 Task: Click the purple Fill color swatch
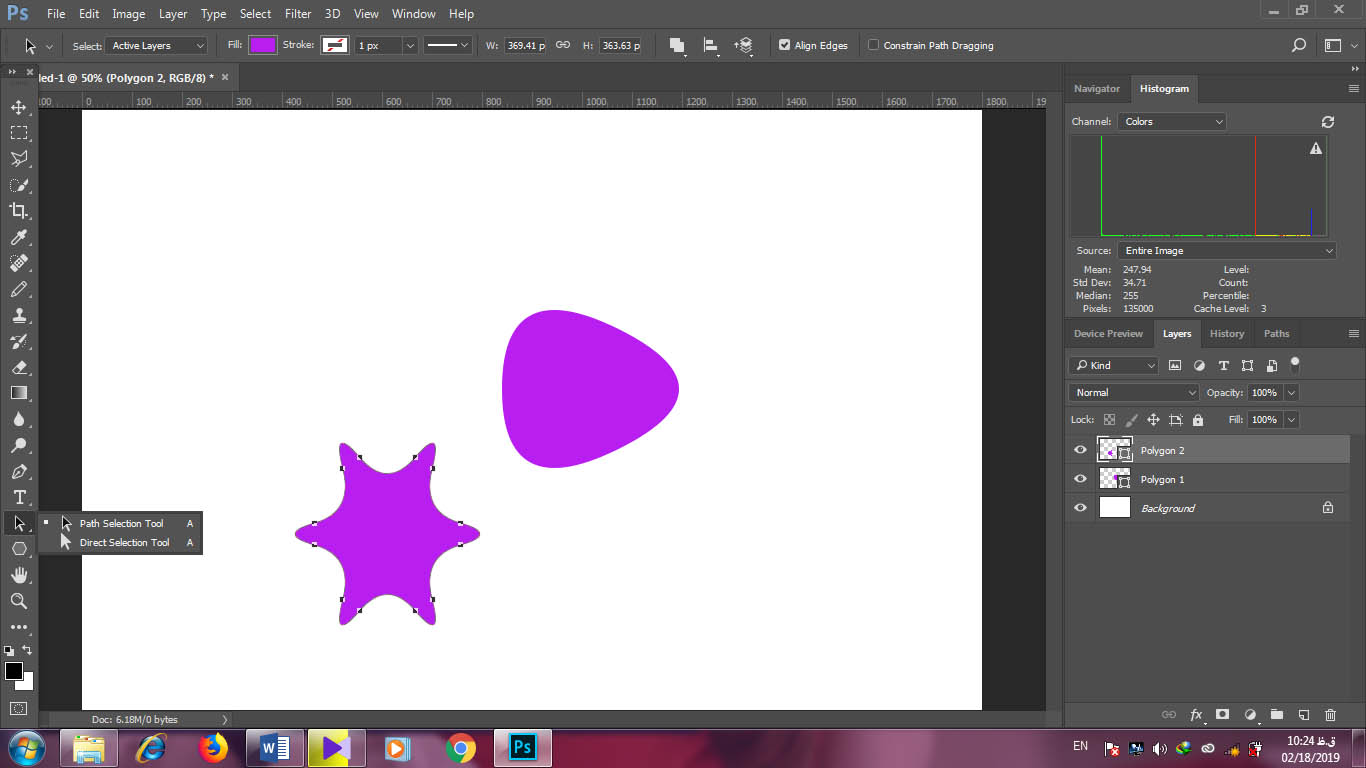point(263,45)
